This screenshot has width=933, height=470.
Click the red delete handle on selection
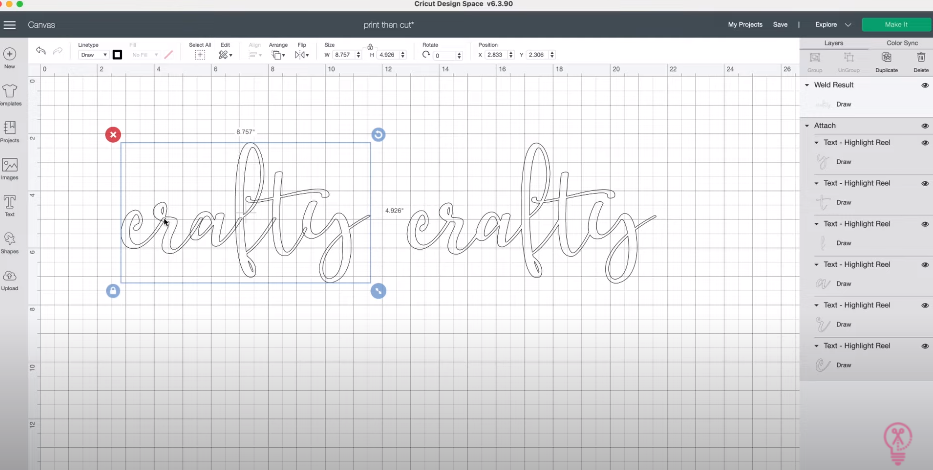[x=113, y=134]
